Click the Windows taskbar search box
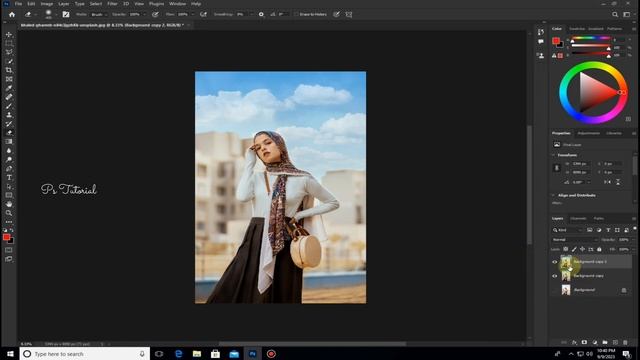 pyautogui.click(x=85, y=354)
